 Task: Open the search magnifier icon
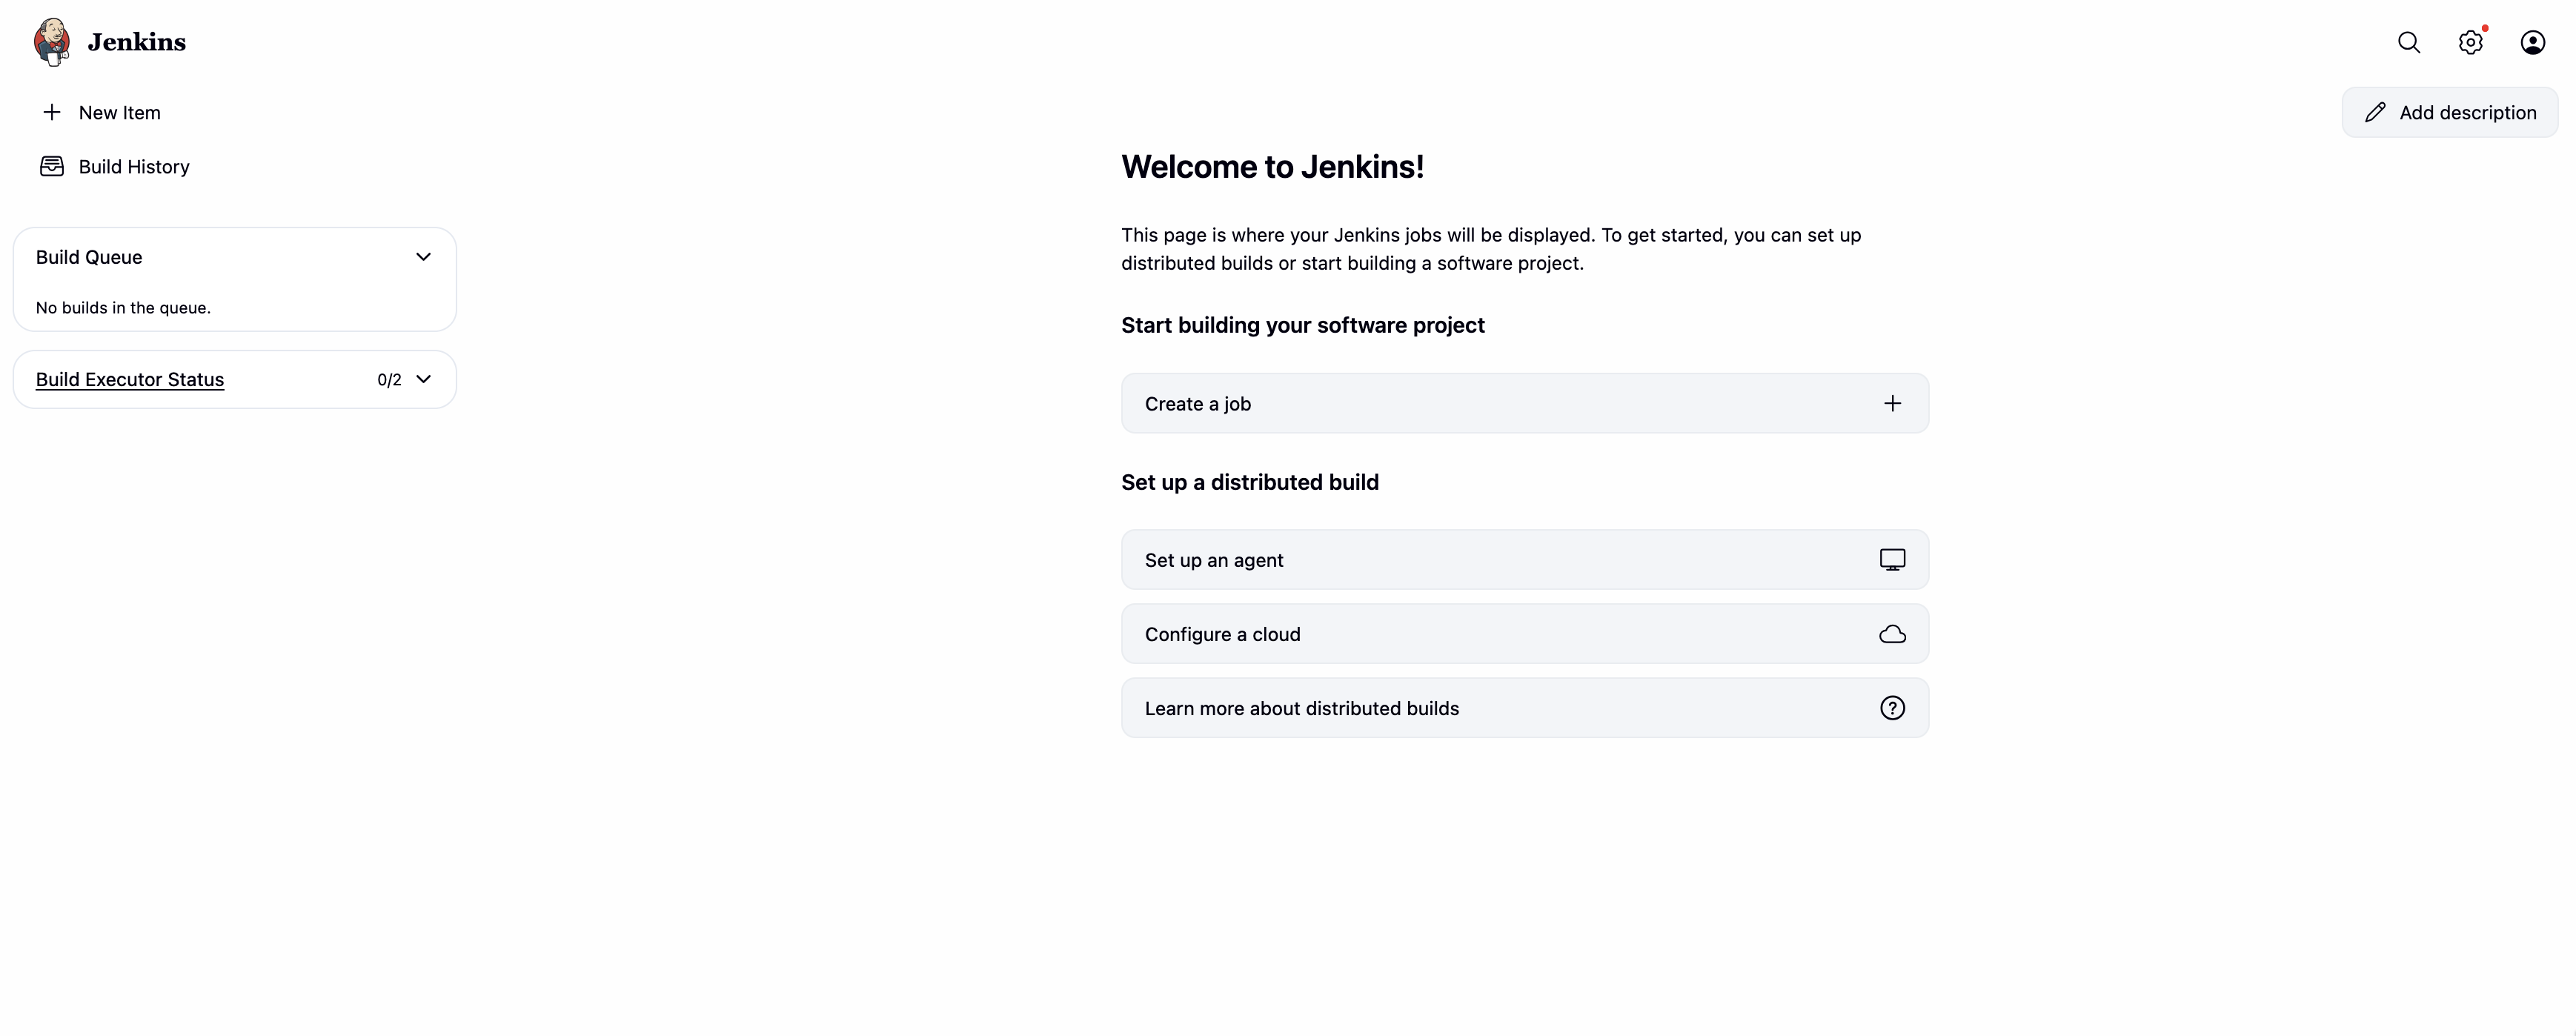pyautogui.click(x=2408, y=42)
